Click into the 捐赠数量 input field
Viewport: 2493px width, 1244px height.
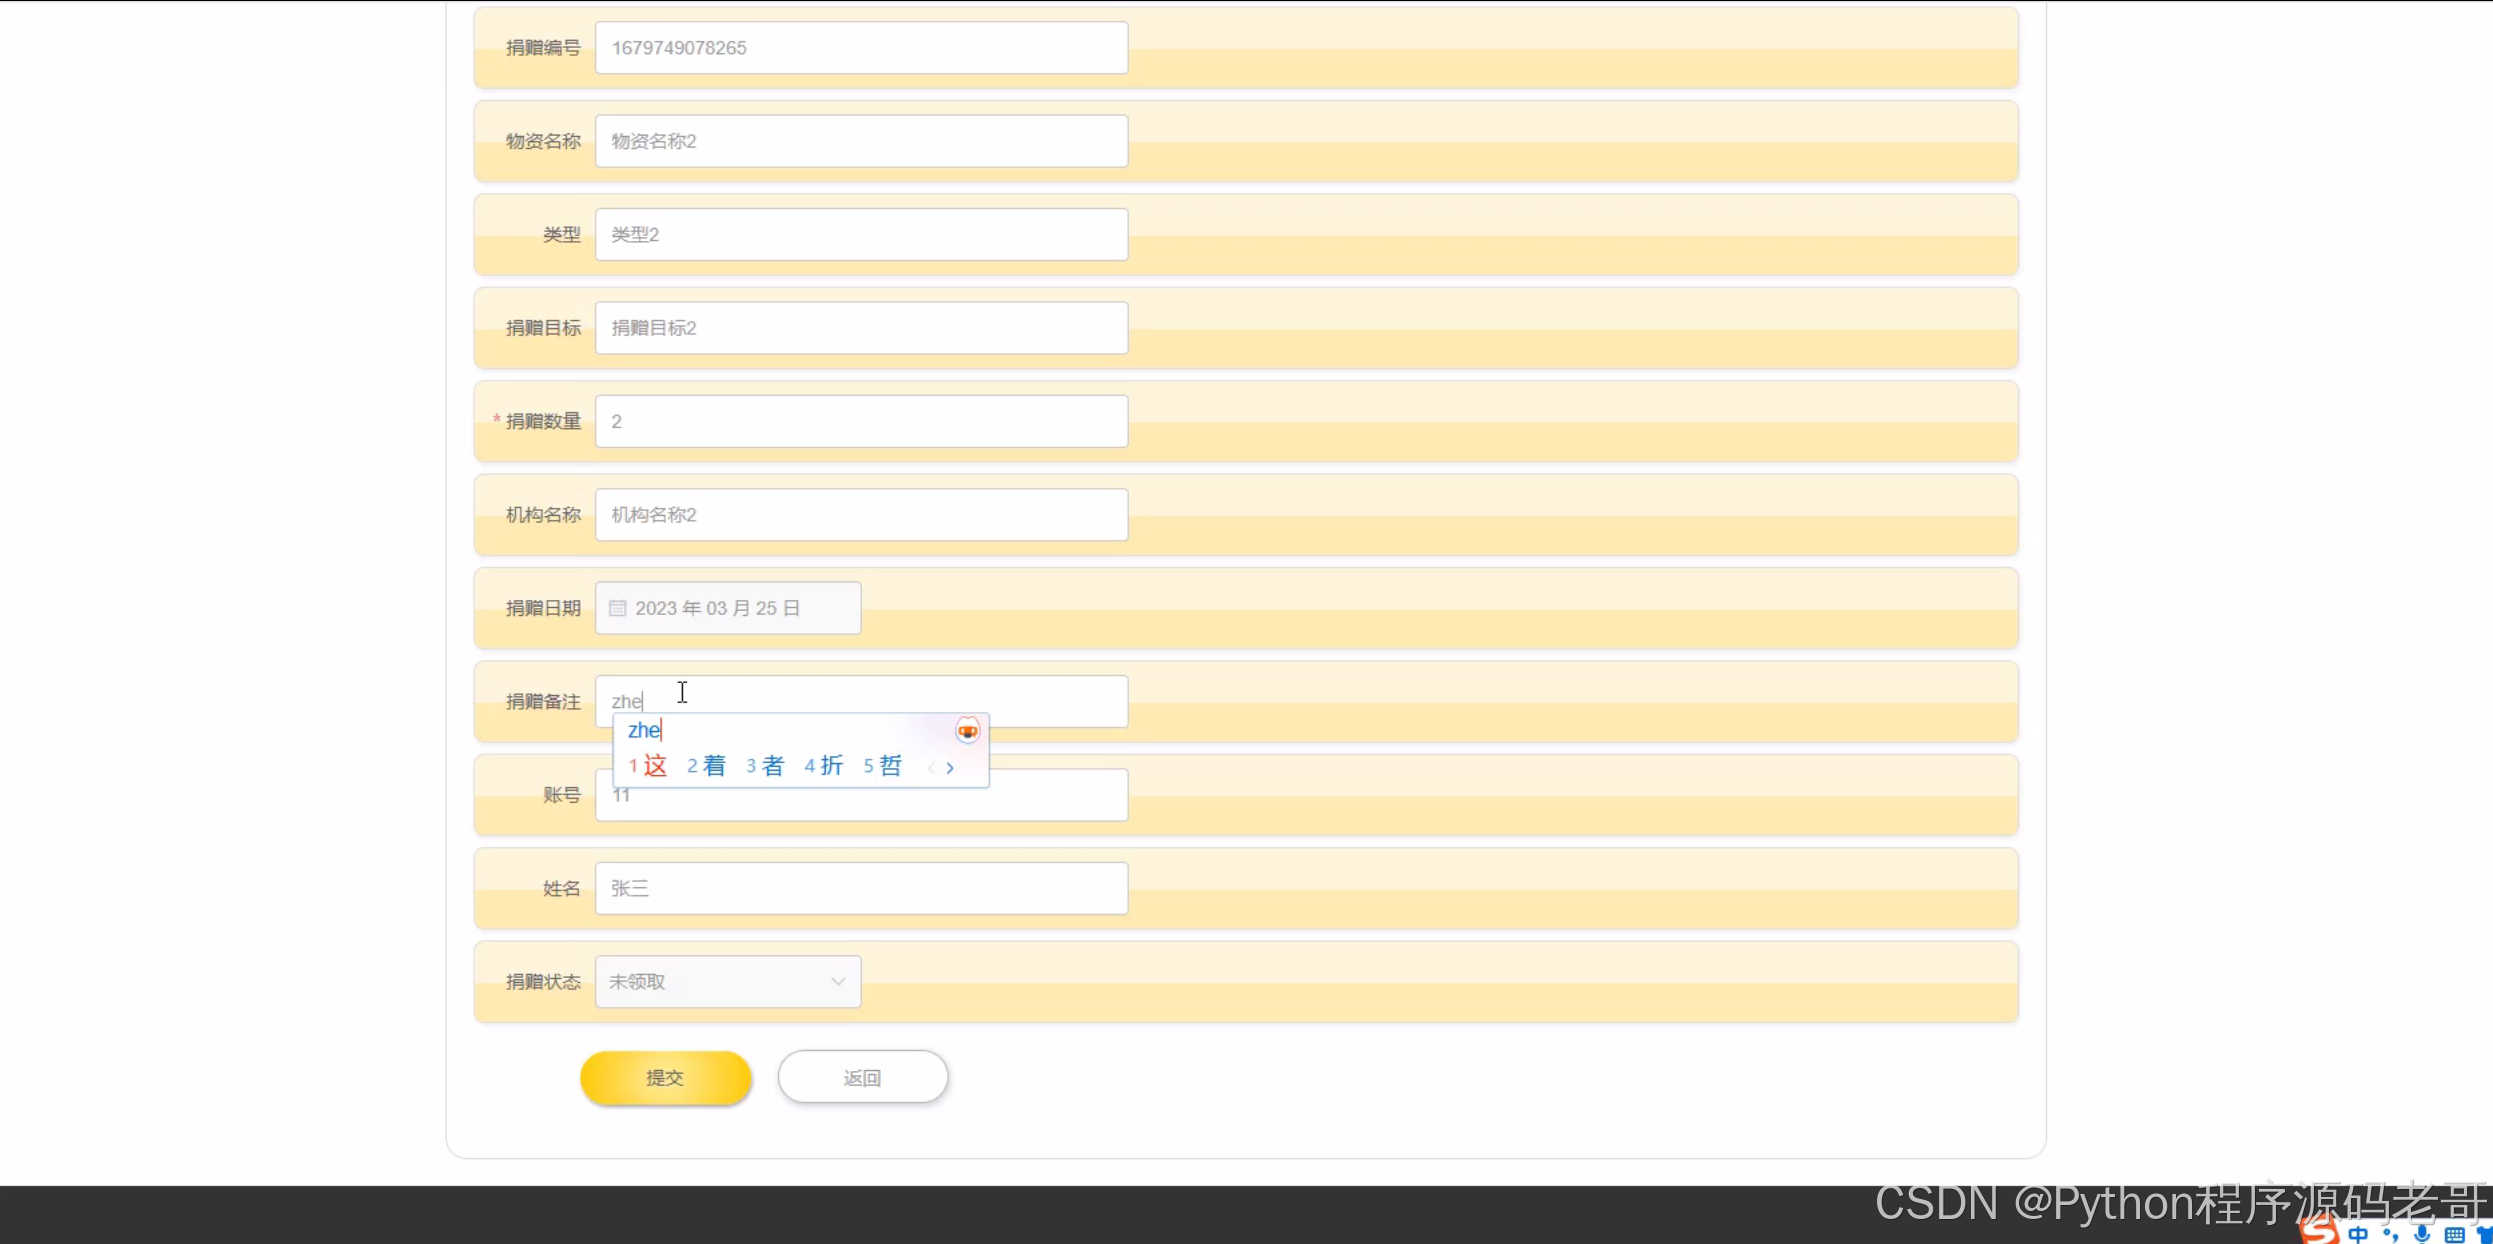(x=860, y=421)
